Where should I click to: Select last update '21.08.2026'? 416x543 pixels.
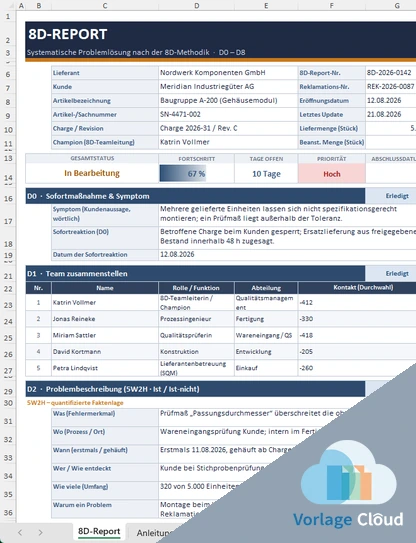(391, 114)
